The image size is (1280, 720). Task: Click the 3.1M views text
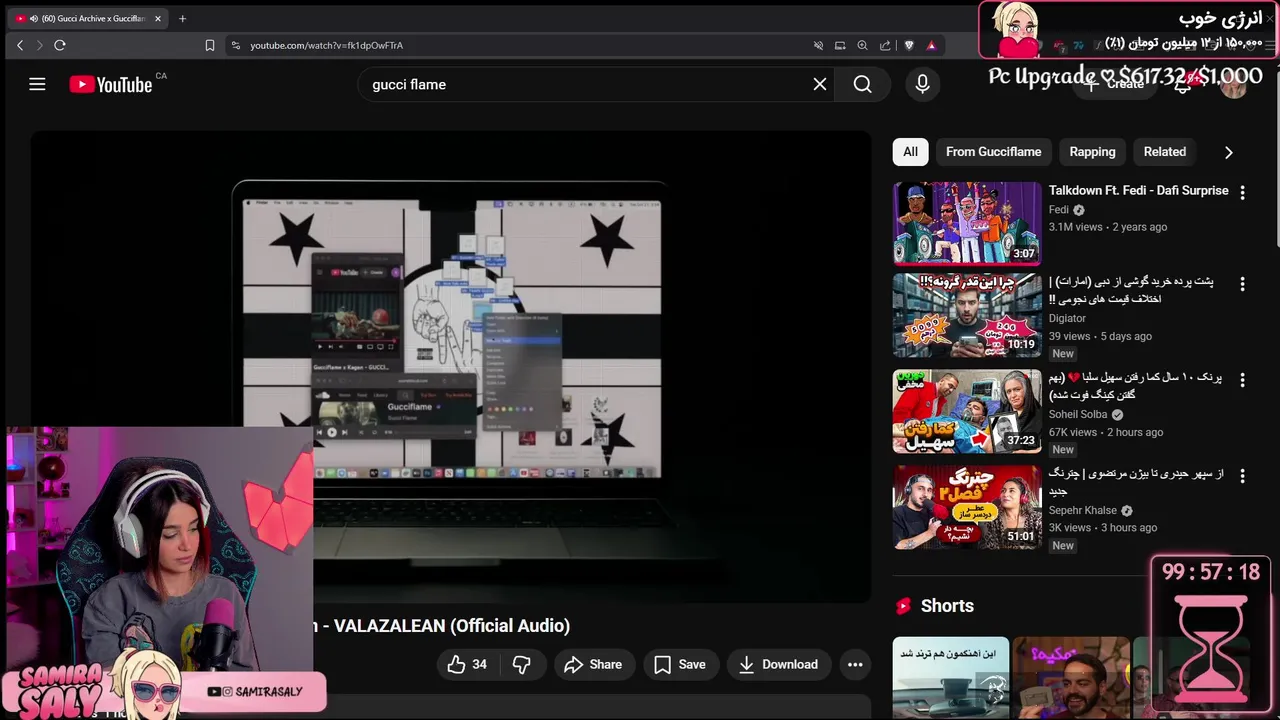[1075, 227]
